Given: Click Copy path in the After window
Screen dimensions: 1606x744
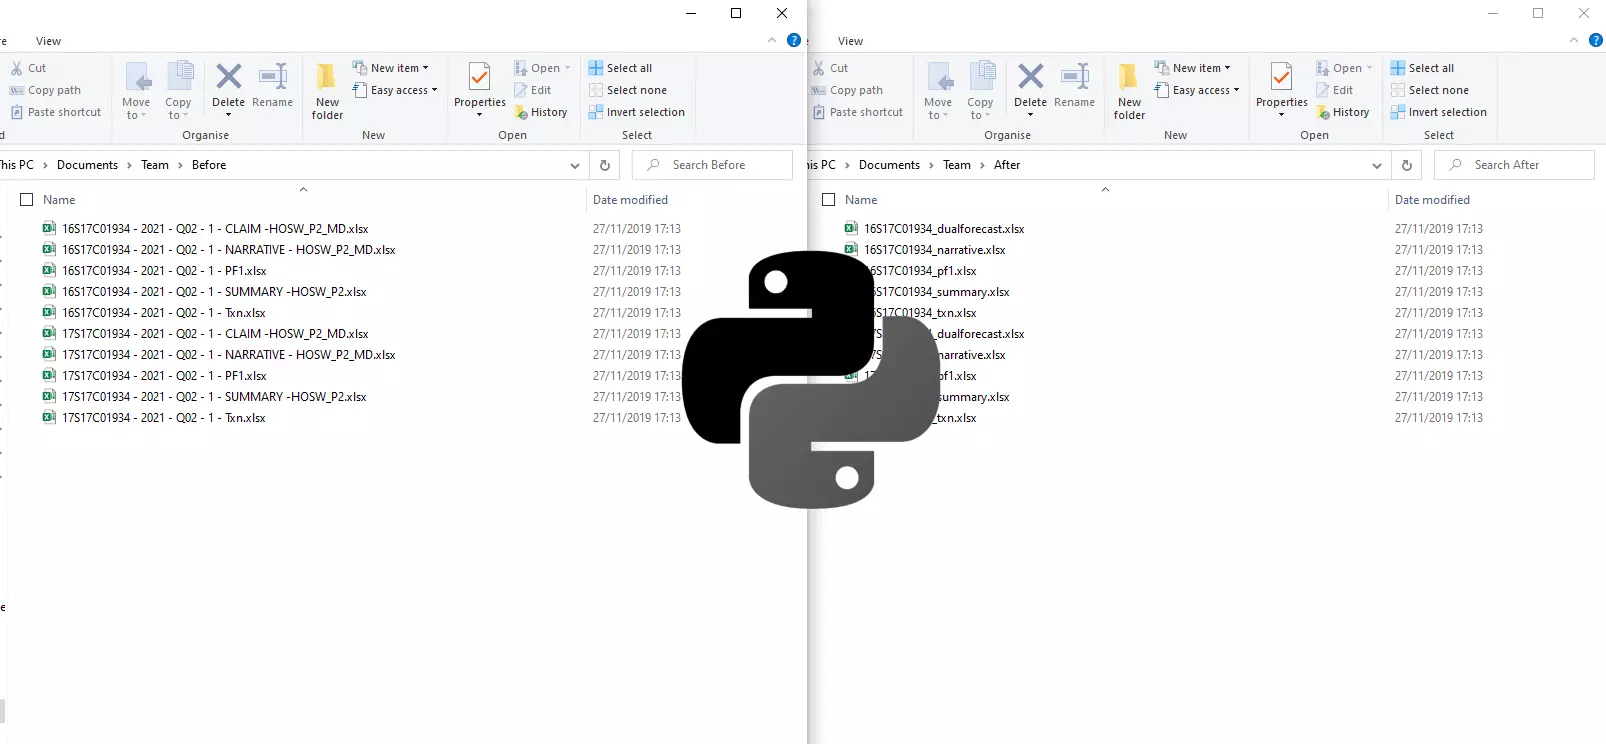Looking at the screenshot, I should click(x=847, y=90).
